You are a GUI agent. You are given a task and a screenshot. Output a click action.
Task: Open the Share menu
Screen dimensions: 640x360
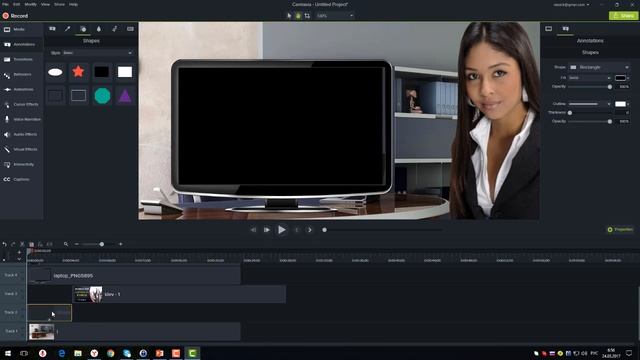60,4
